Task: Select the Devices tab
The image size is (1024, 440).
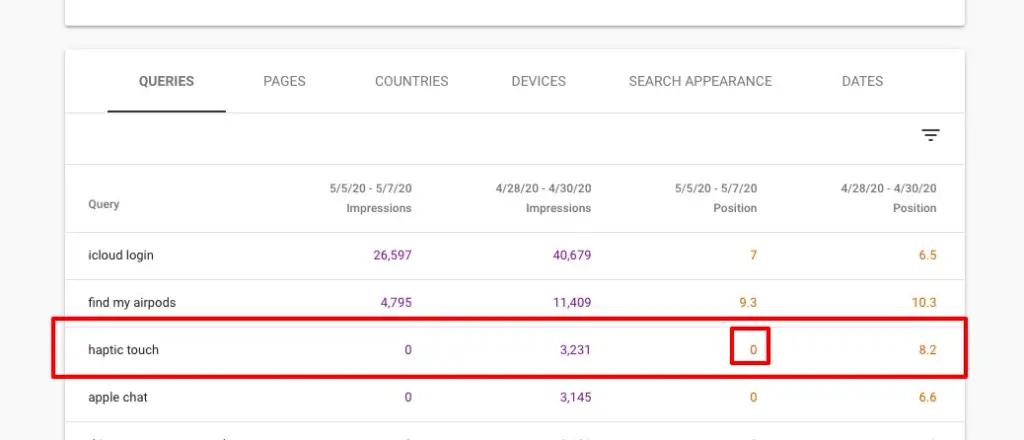Action: pyautogui.click(x=539, y=81)
